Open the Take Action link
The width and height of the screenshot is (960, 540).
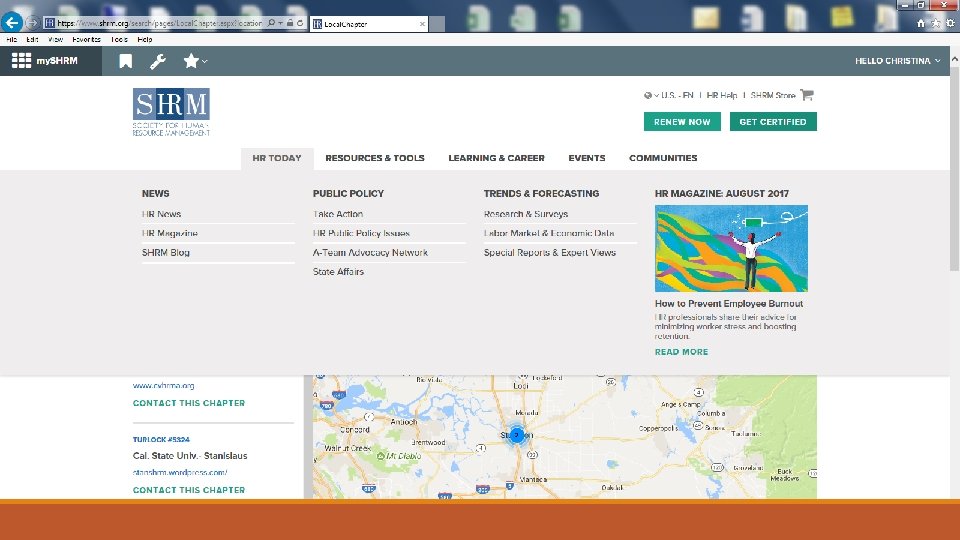pyautogui.click(x=338, y=214)
